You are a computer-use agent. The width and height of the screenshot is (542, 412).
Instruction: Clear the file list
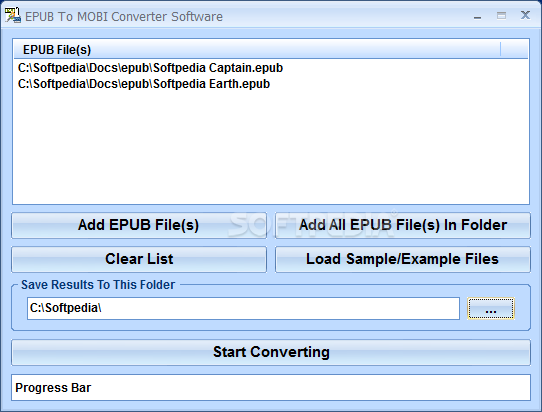pyautogui.click(x=139, y=259)
